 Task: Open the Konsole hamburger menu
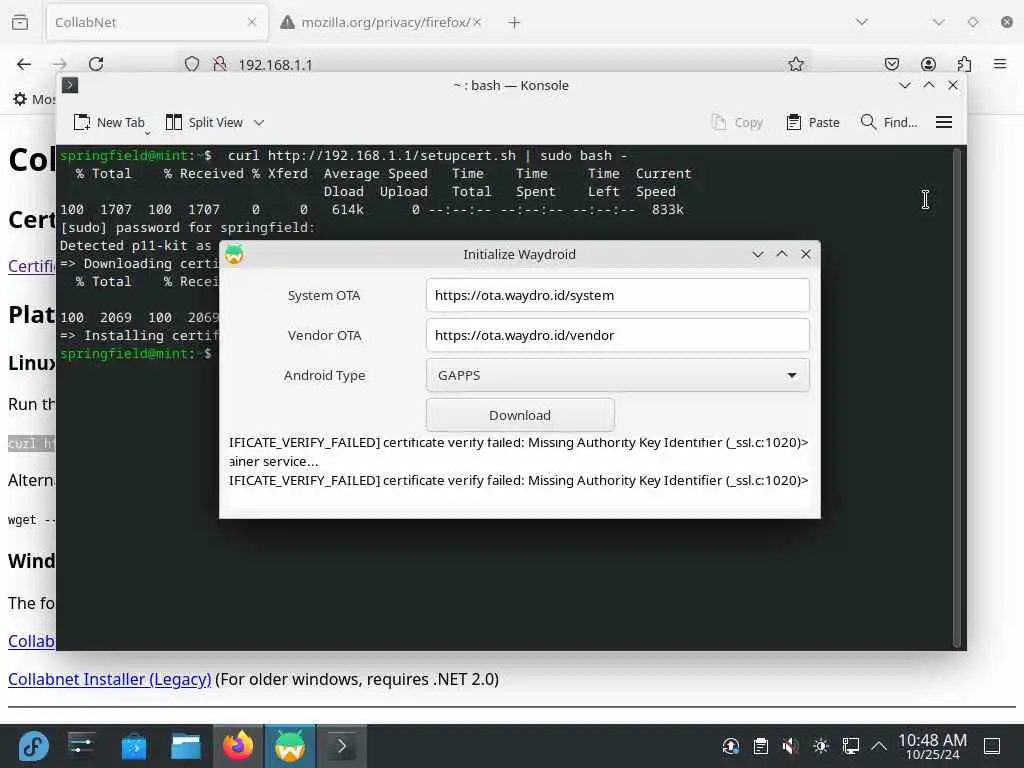pos(944,122)
